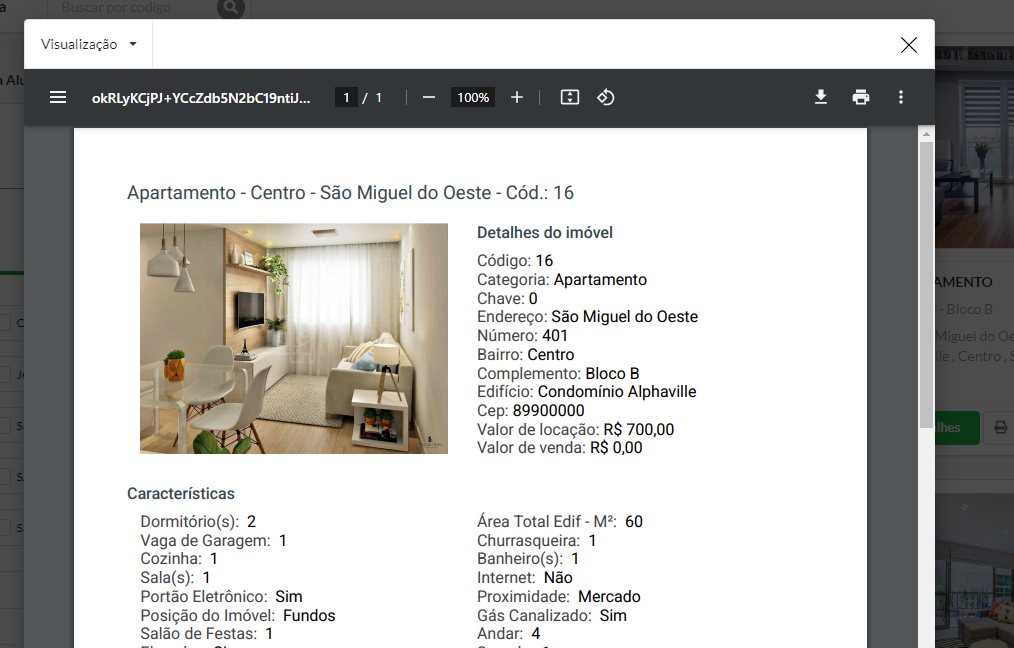Click the 'Número: 401' line
The width and height of the screenshot is (1014, 648).
tap(523, 336)
